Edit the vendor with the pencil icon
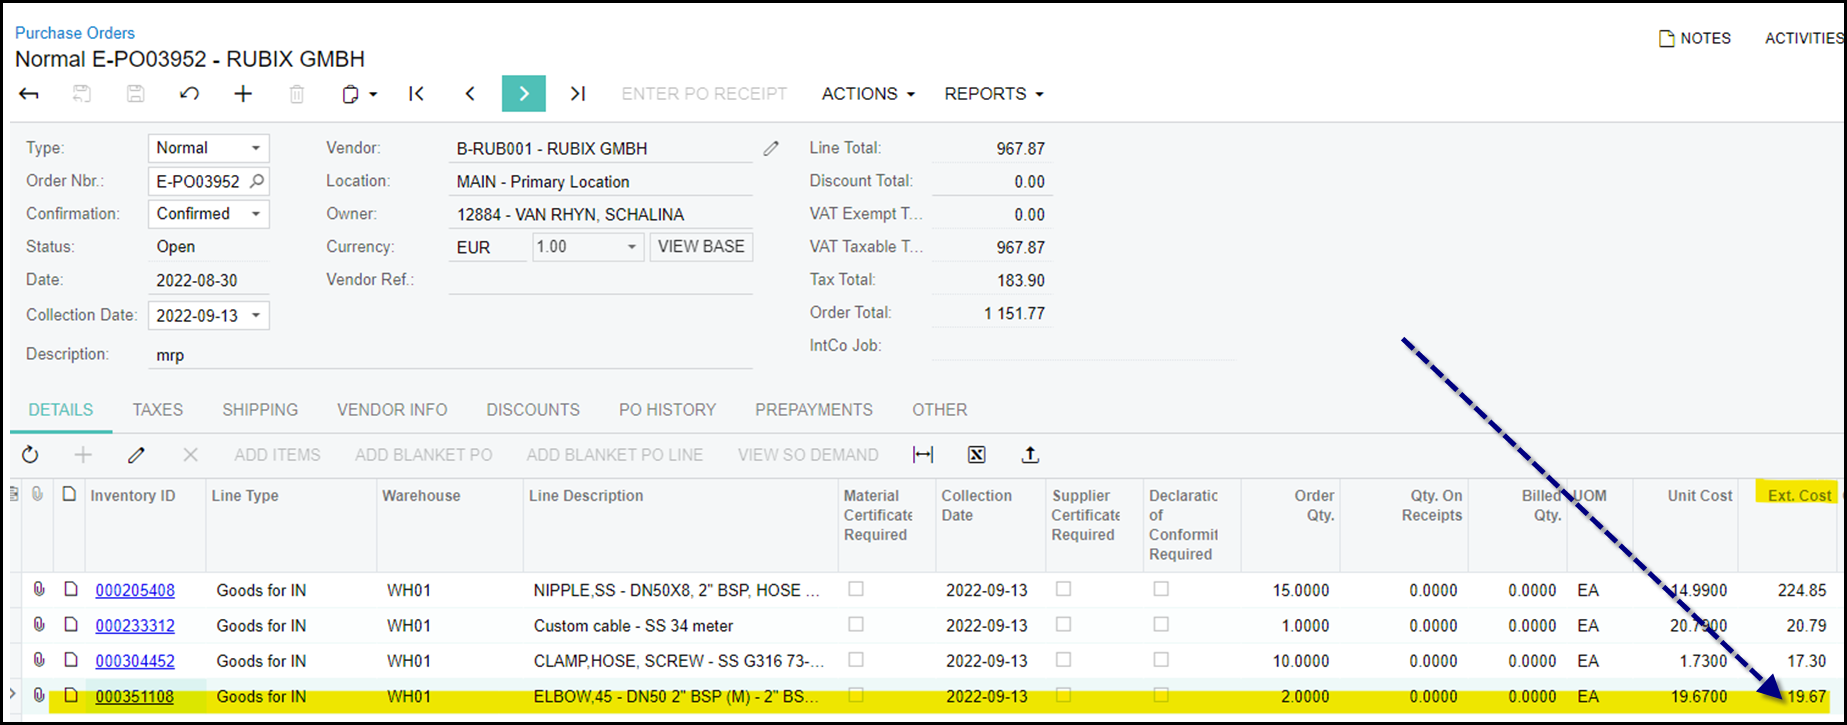Viewport: 1847px width, 725px height. [771, 149]
